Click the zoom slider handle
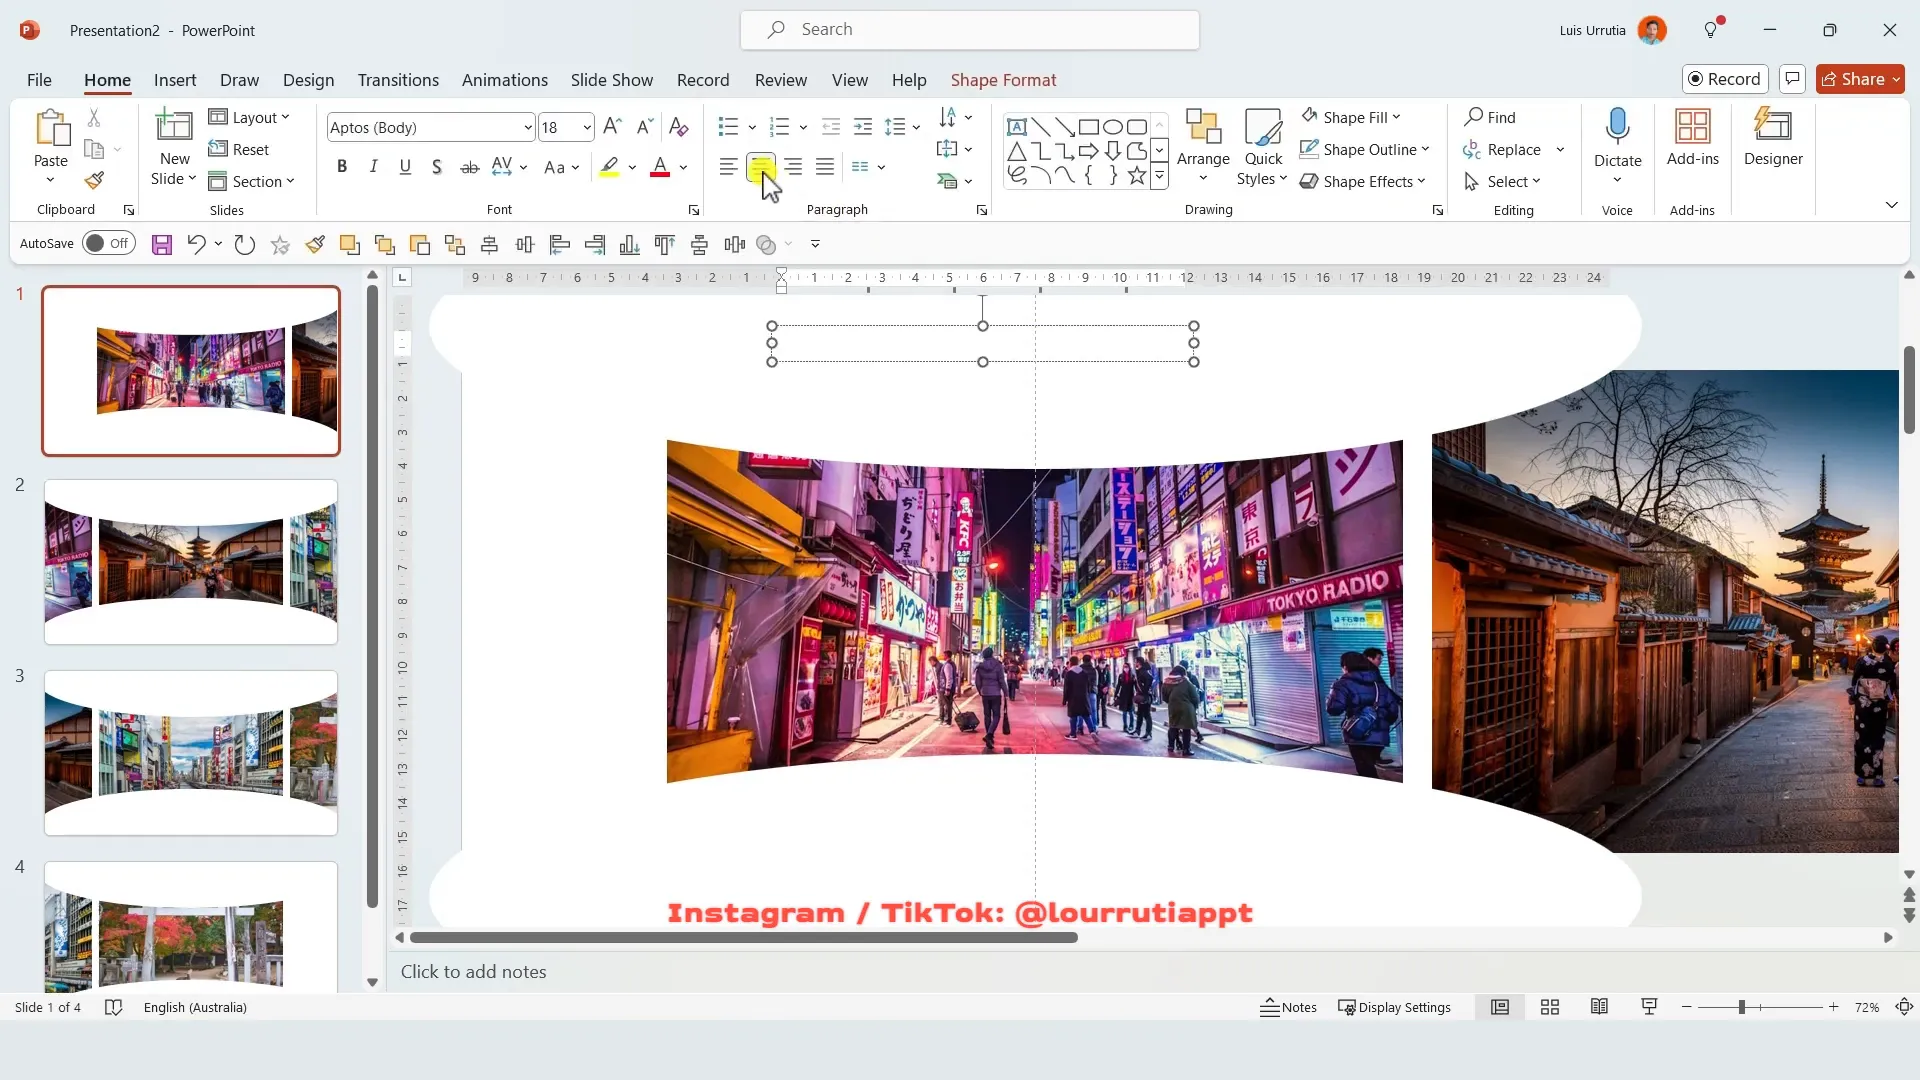The image size is (1920, 1080). pos(1741,1007)
